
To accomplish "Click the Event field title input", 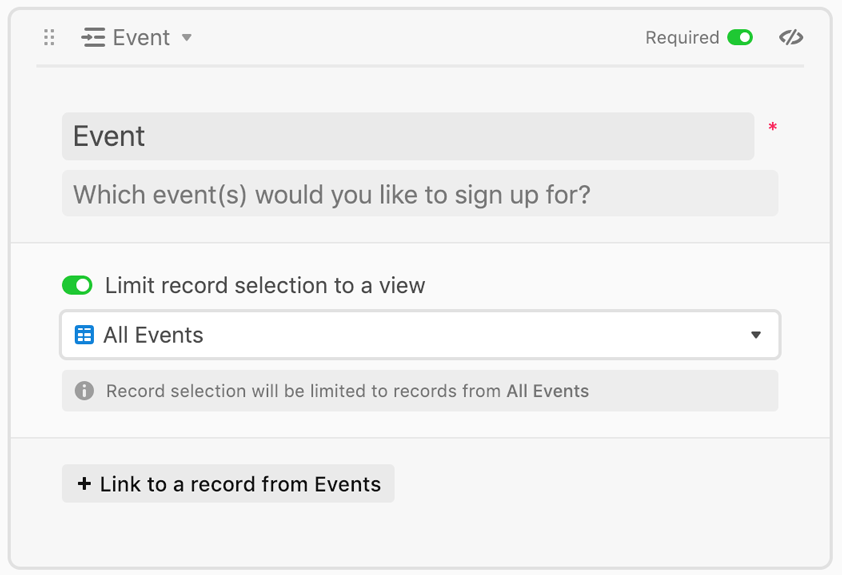I will [x=408, y=136].
